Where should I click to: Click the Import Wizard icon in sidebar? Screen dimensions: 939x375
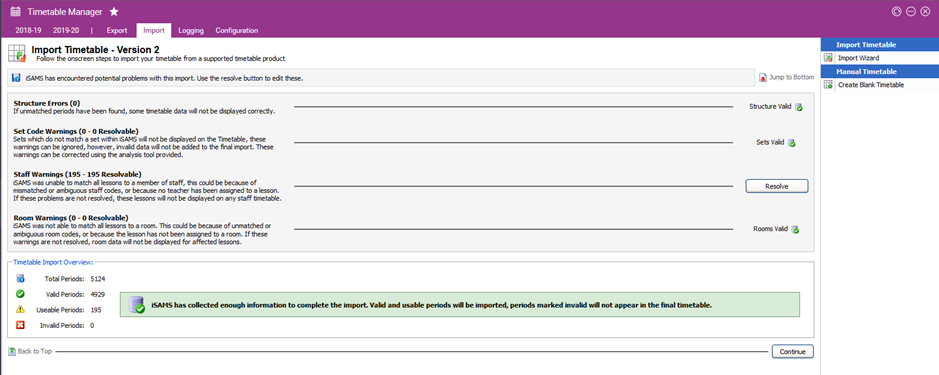[828, 58]
